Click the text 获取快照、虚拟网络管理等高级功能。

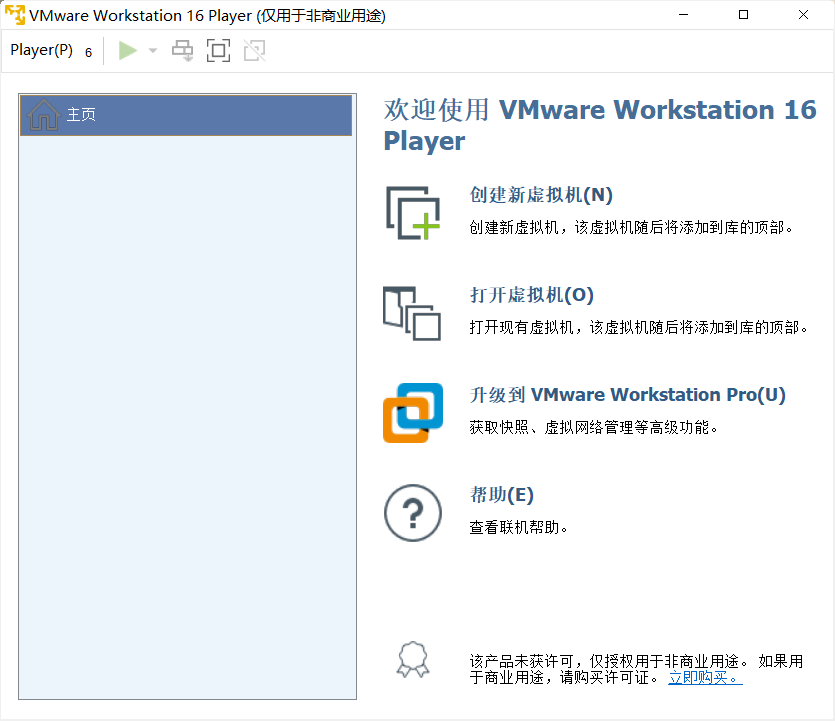coord(594,428)
